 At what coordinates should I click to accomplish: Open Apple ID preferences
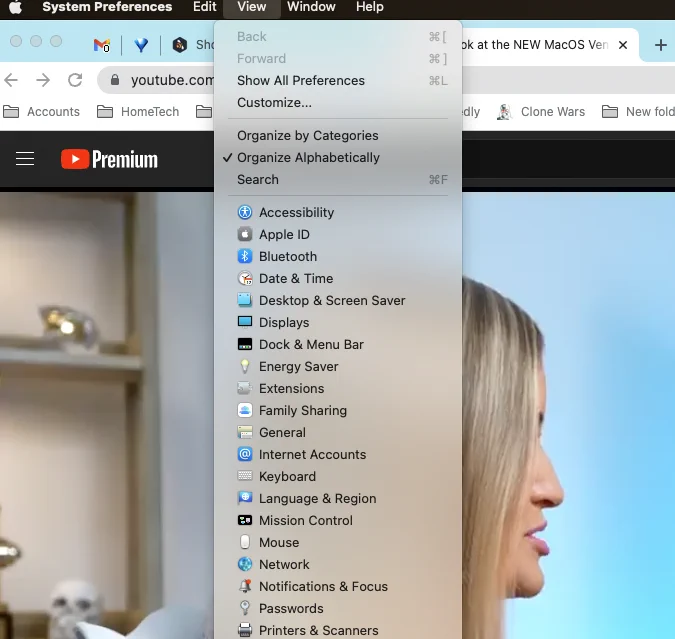[x=338, y=234]
